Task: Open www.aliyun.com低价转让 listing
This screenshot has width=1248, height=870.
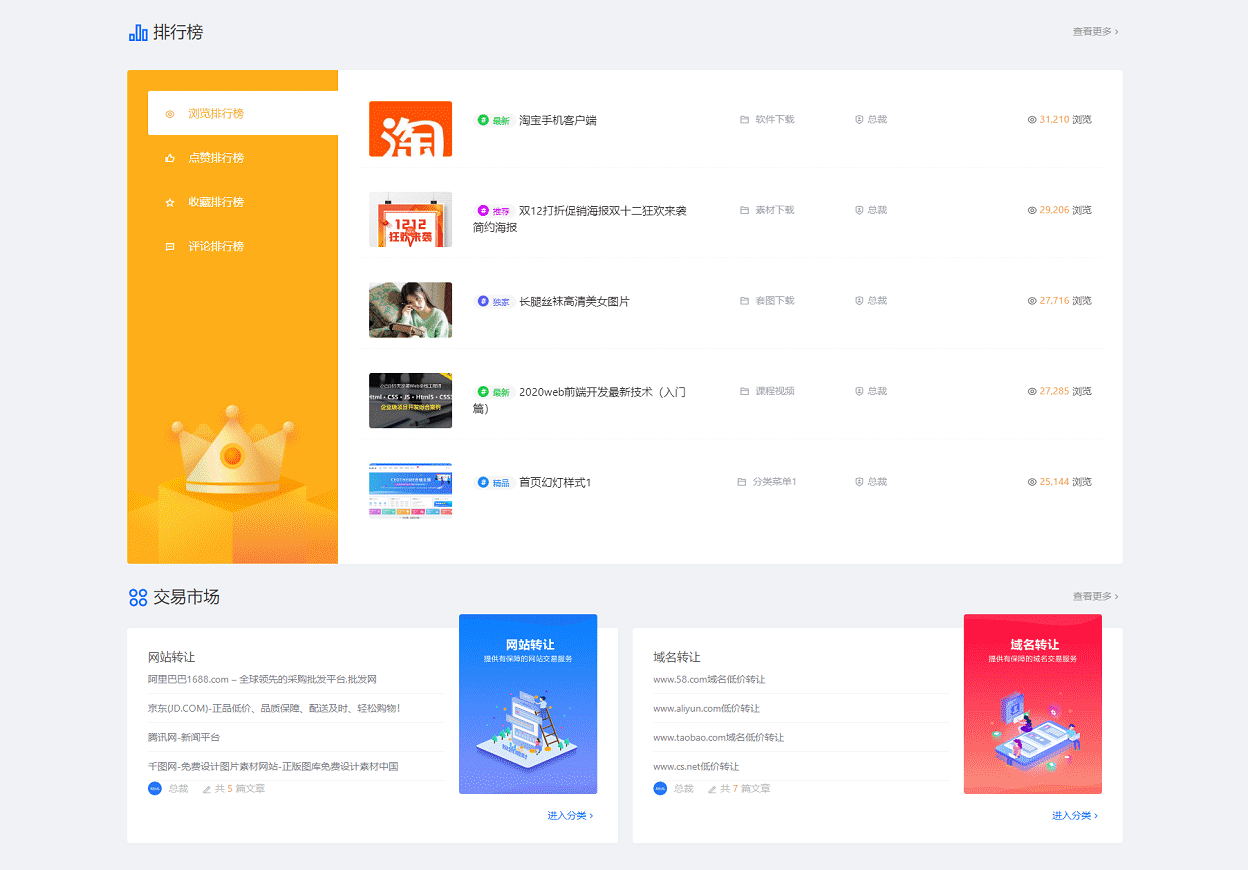Action: [x=706, y=708]
